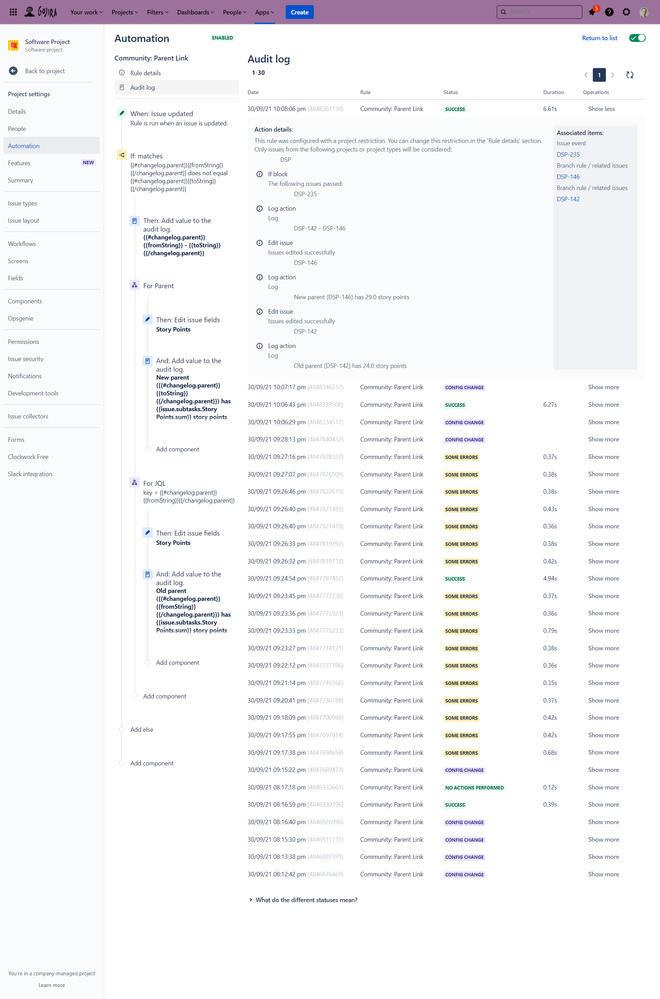Open the Help question mark icon
This screenshot has height=999, width=660.
[x=610, y=11]
